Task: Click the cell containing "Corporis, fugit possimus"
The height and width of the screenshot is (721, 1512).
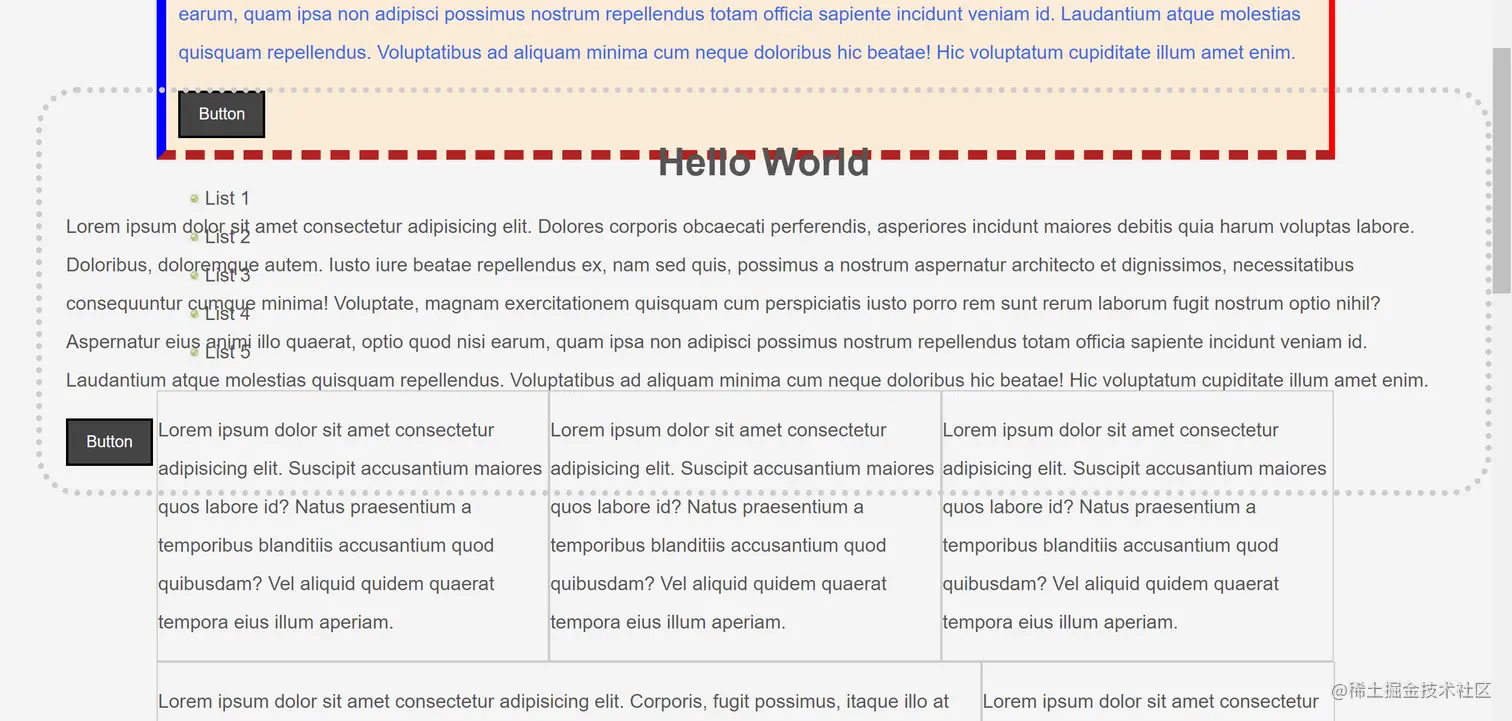Action: pos(569,692)
